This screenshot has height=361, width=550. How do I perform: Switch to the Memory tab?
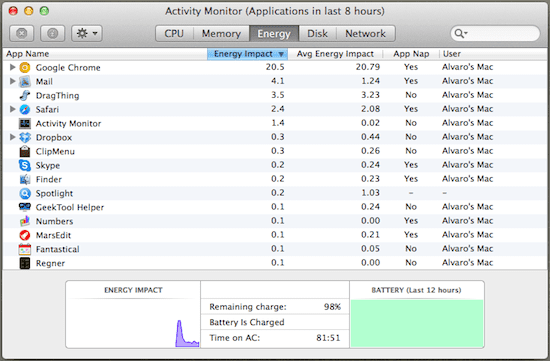(x=221, y=34)
